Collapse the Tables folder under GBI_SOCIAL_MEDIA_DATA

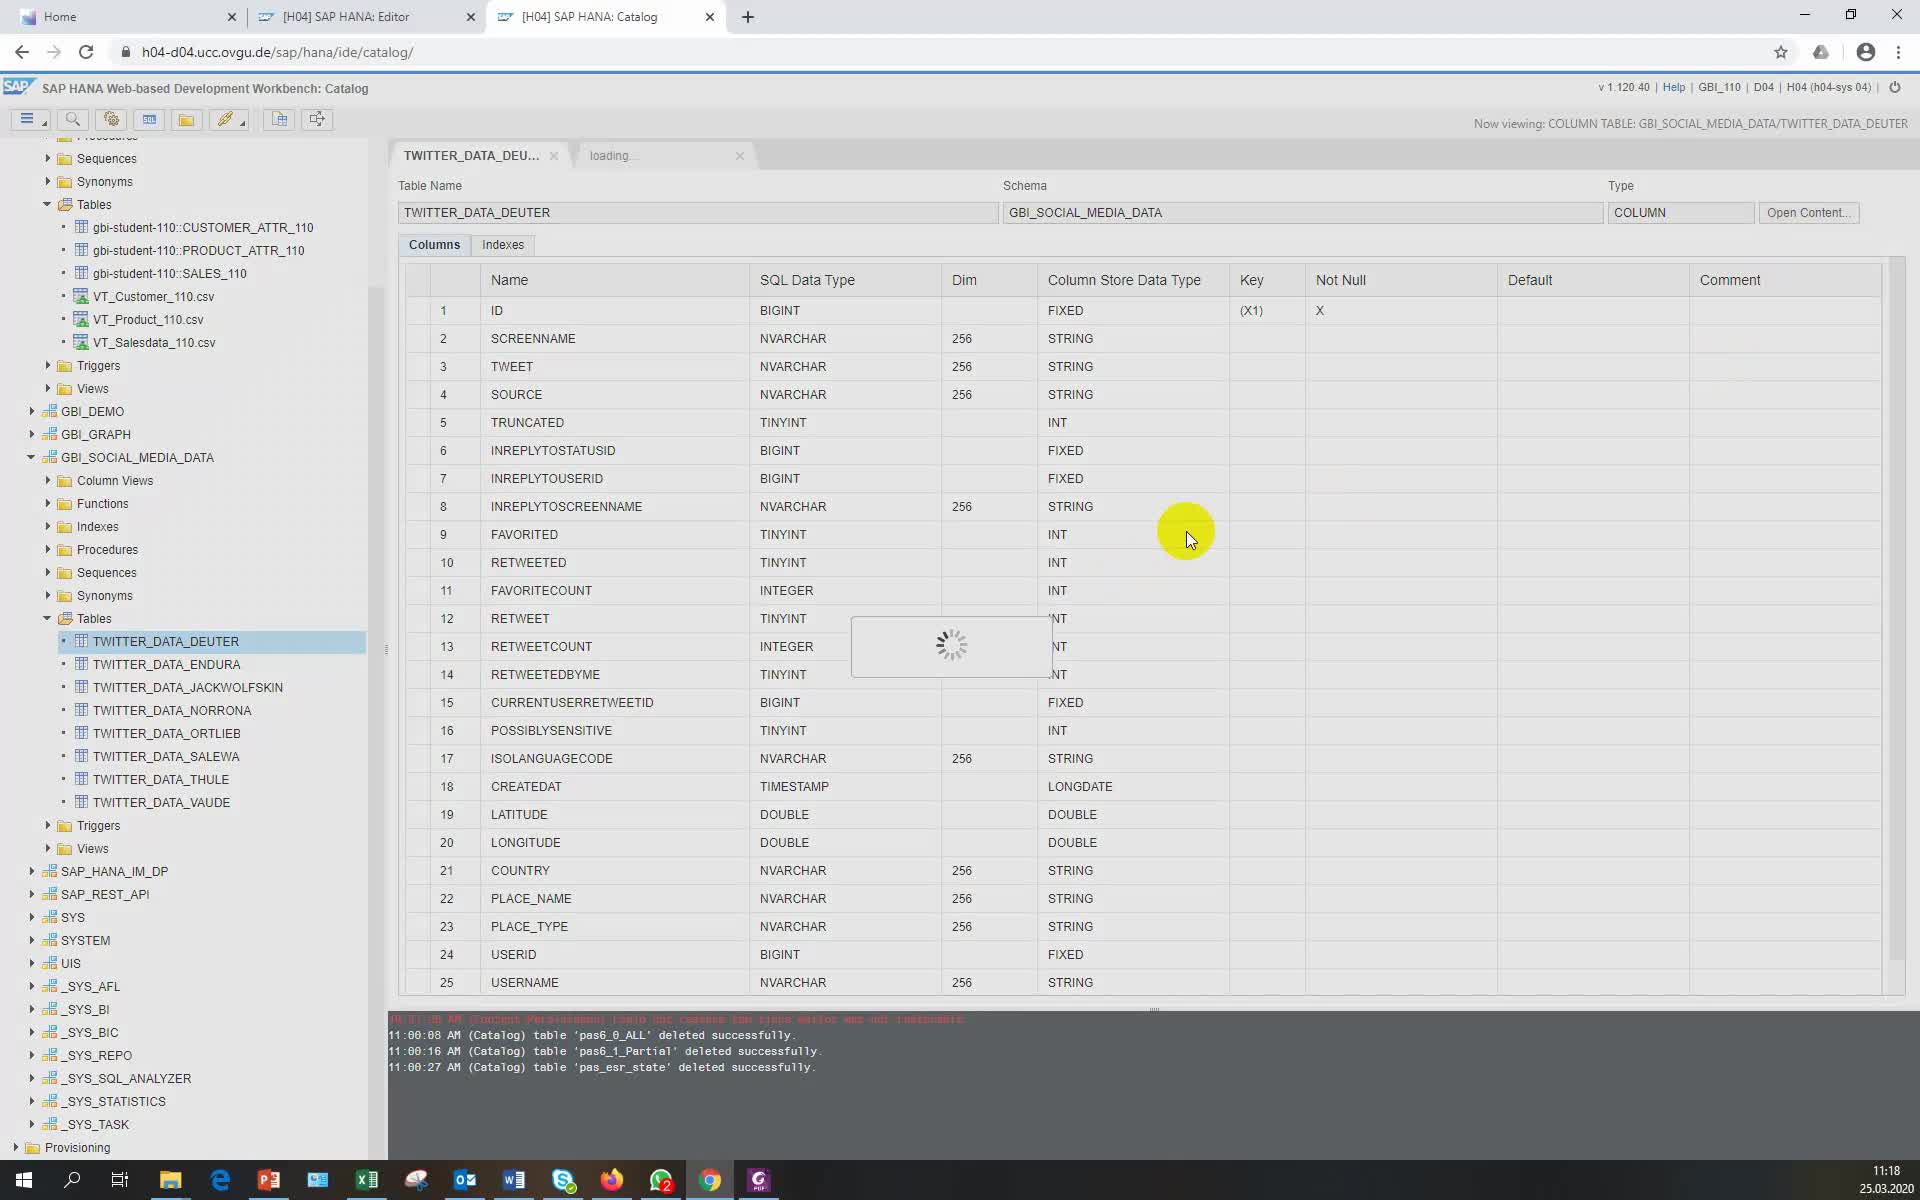47,618
